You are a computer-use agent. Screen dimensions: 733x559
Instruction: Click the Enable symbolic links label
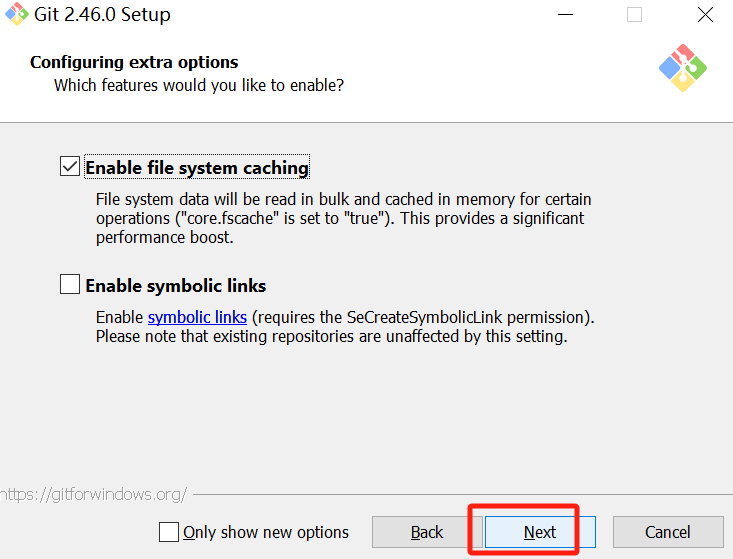coord(176,286)
